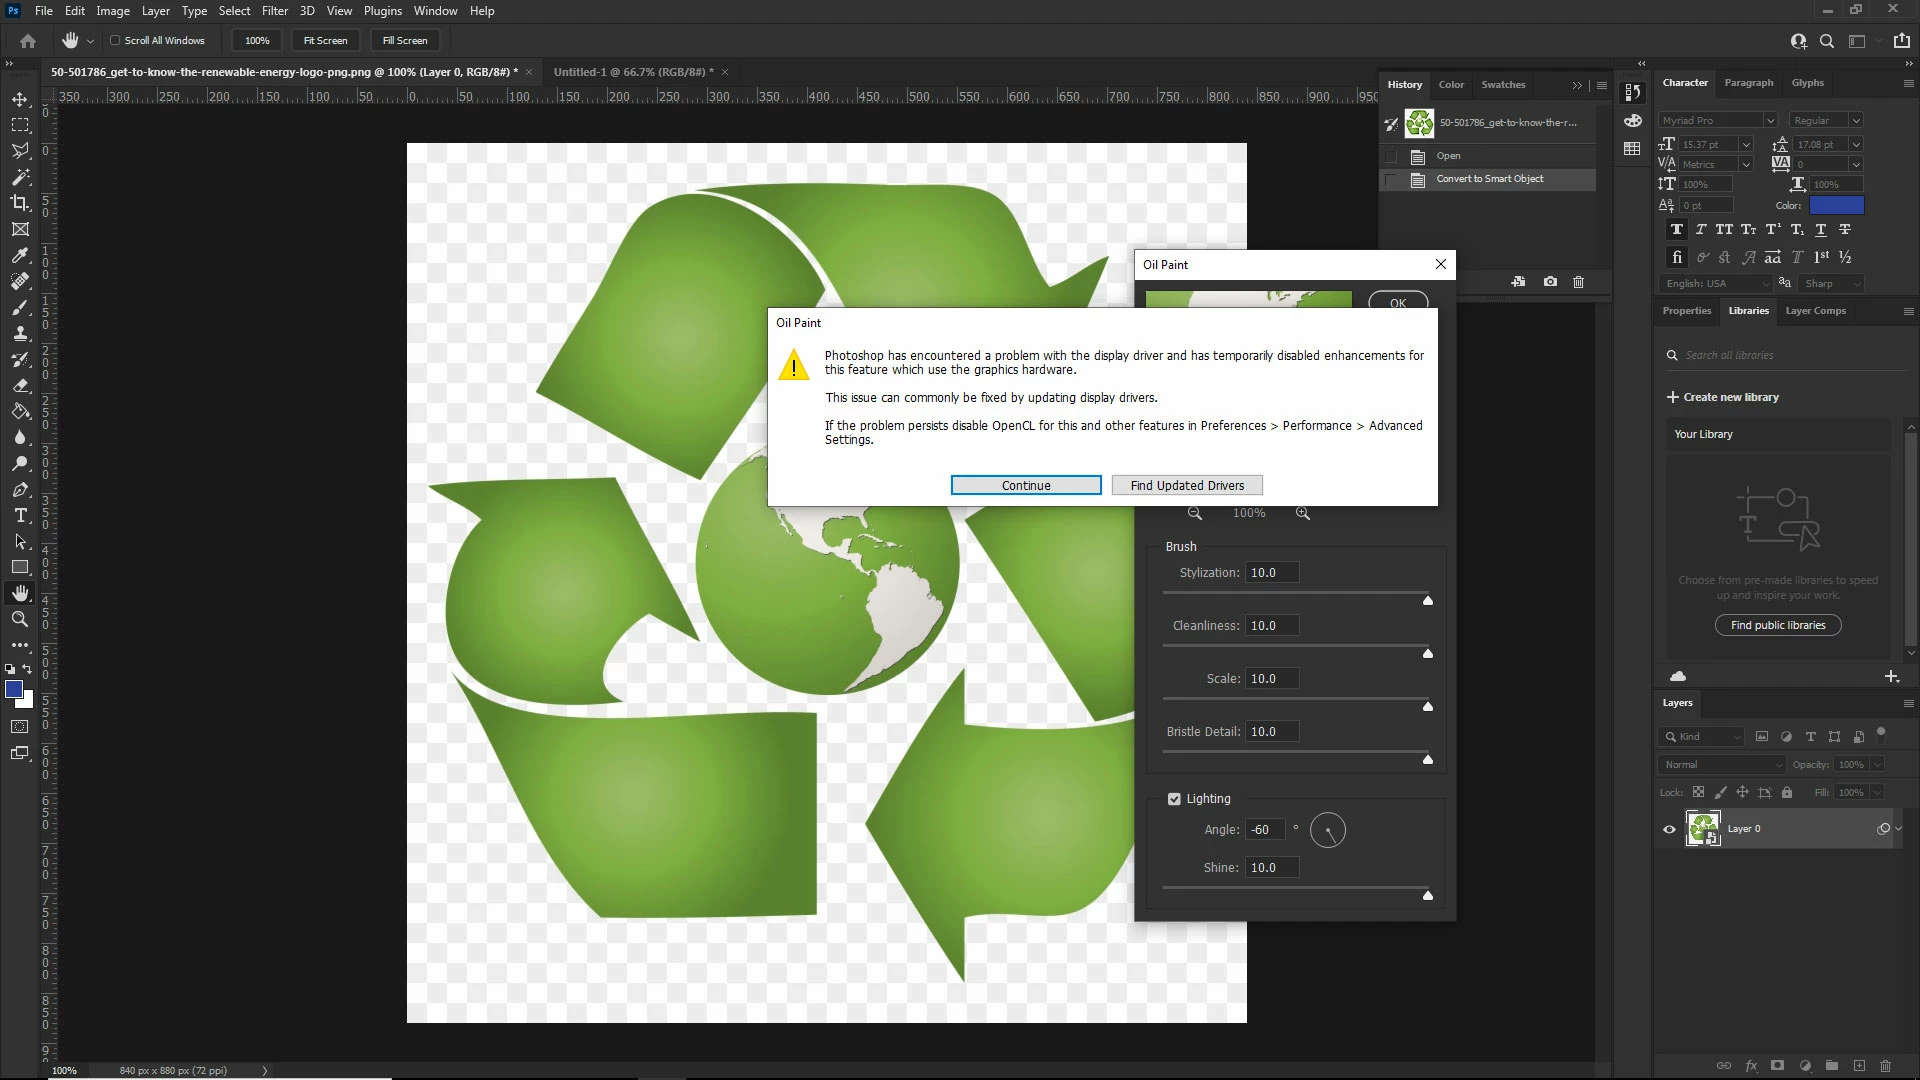Image resolution: width=1920 pixels, height=1080 pixels.
Task: Click Find Updated Drivers button
Action: [x=1187, y=486]
